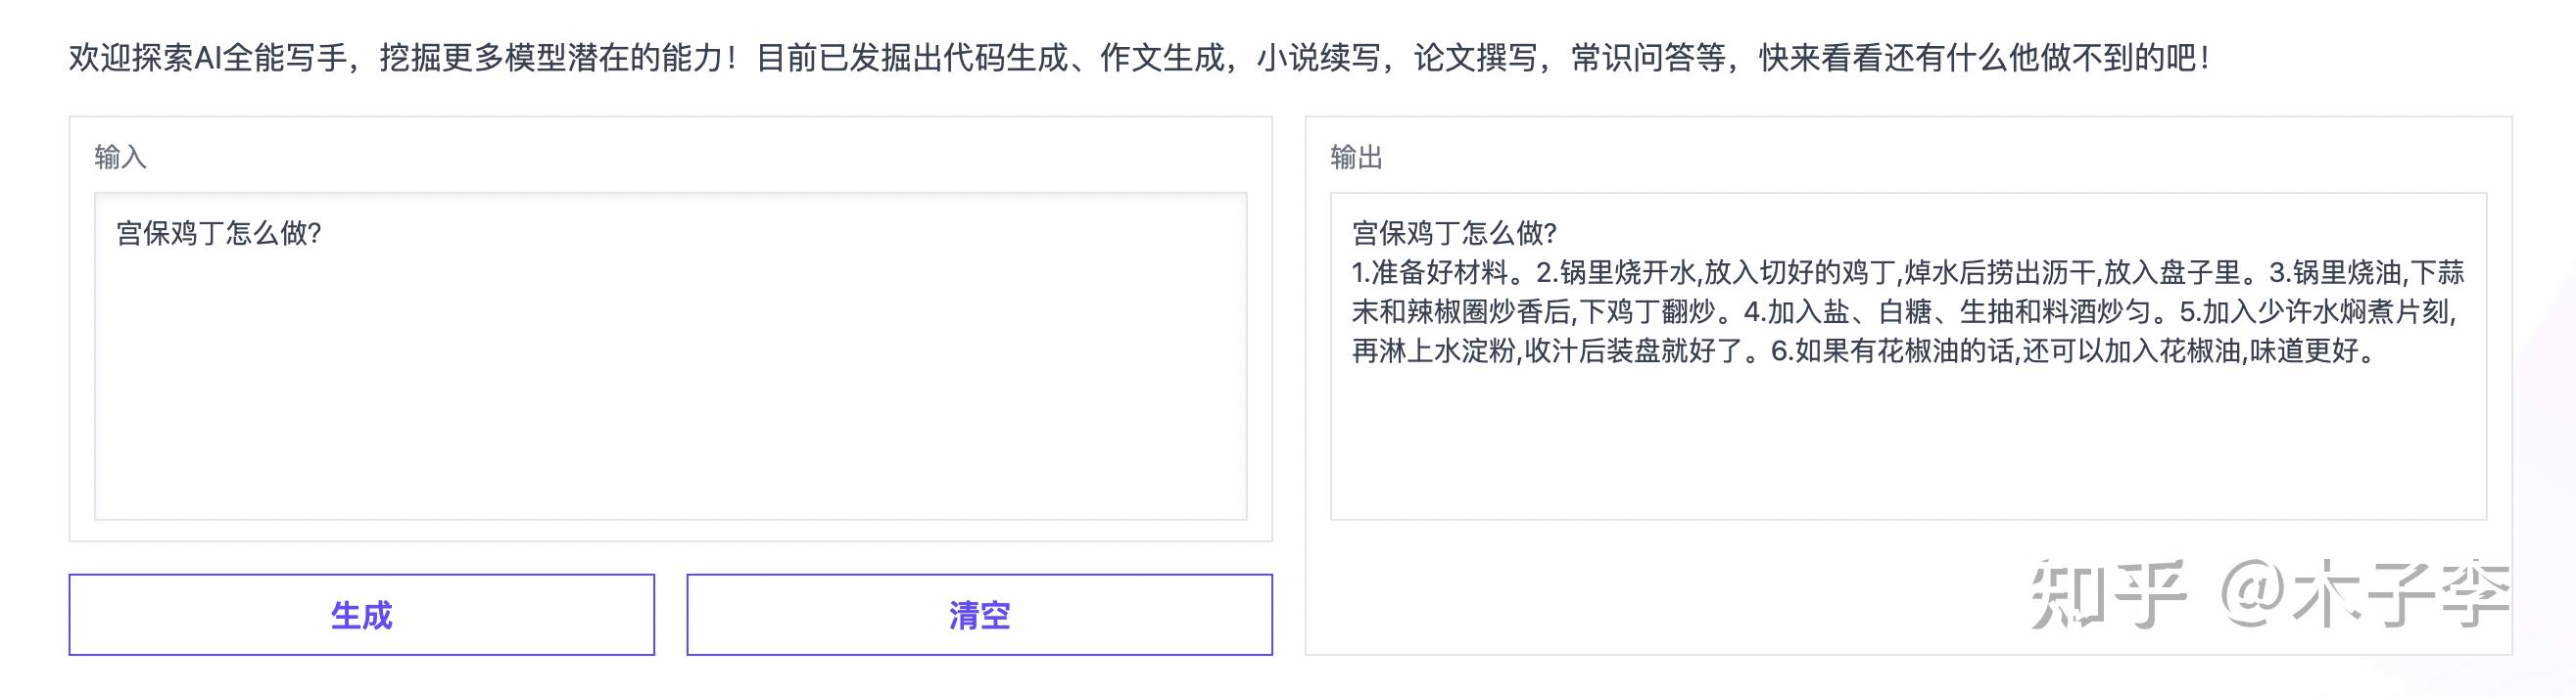Place cursor in input text 宫保鸡丁怎么做?
2576x697 pixels.
(218, 233)
